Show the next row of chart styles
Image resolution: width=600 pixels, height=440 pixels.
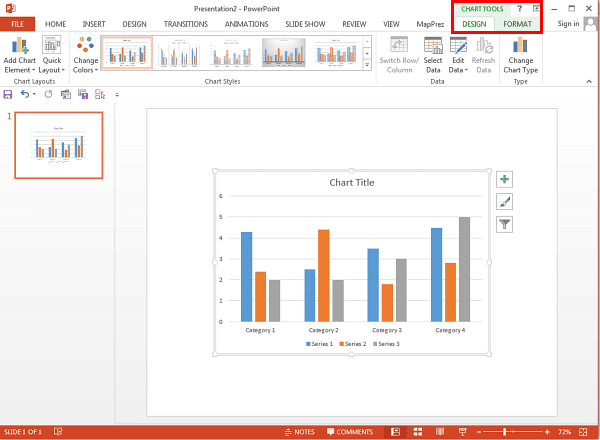pyautogui.click(x=367, y=53)
